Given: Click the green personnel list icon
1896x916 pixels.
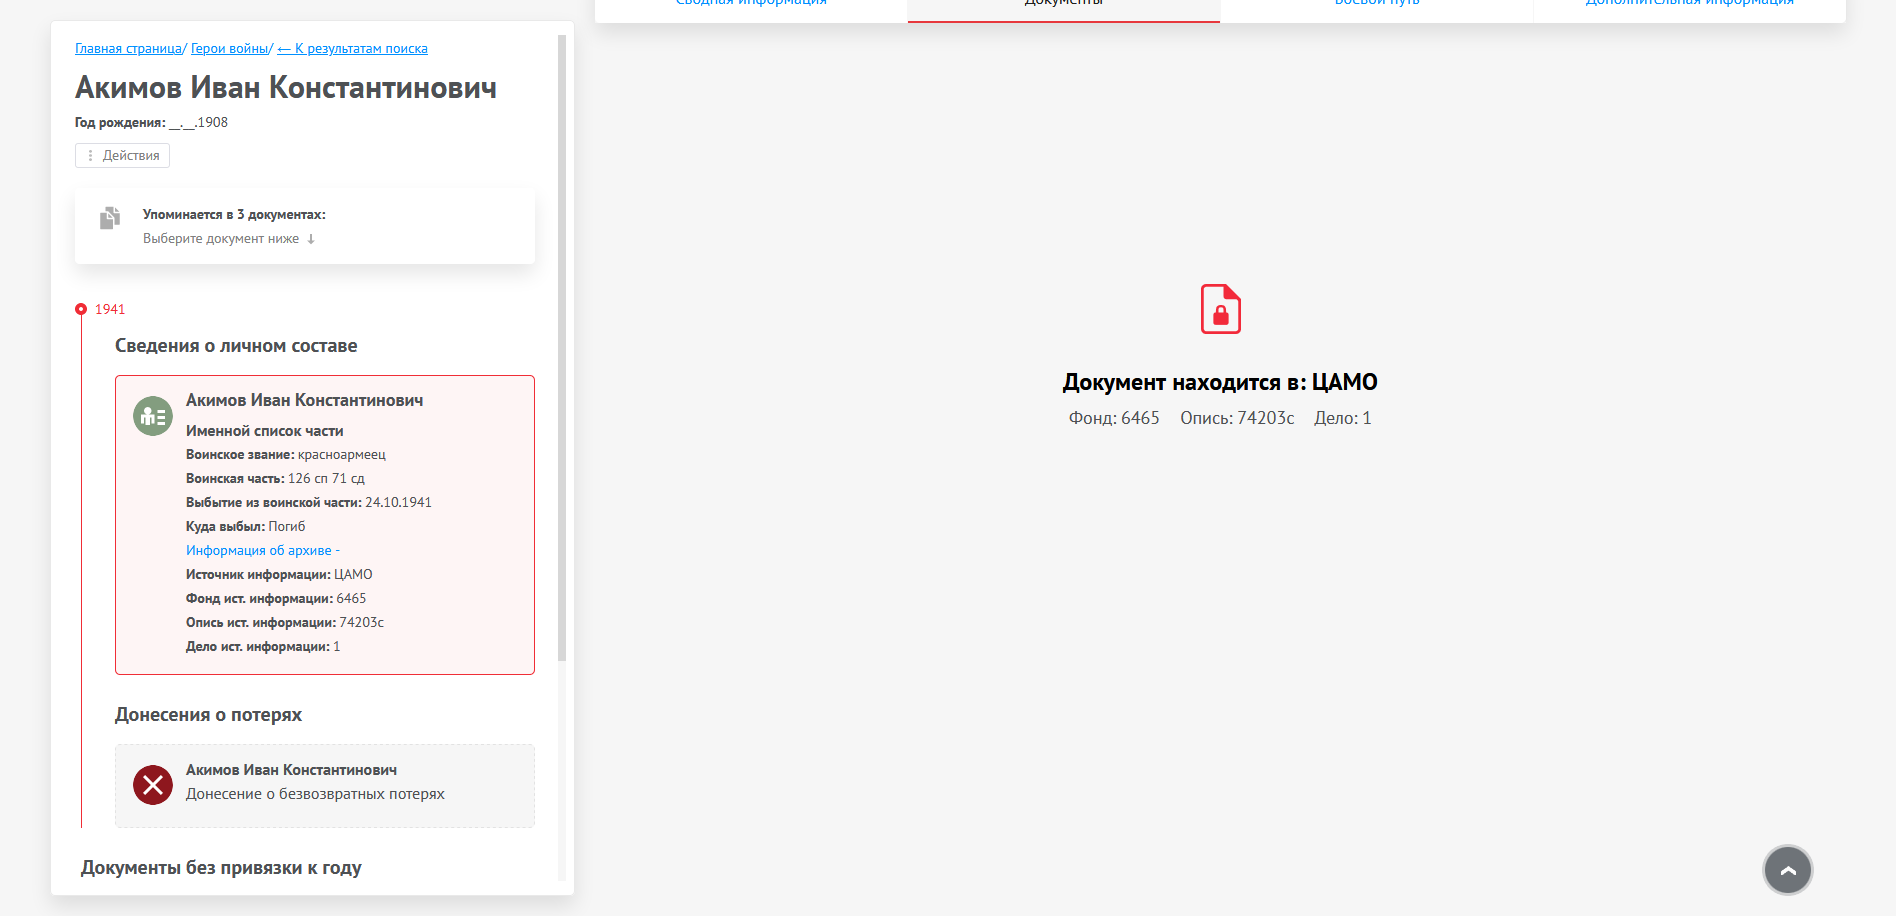Looking at the screenshot, I should 153,416.
